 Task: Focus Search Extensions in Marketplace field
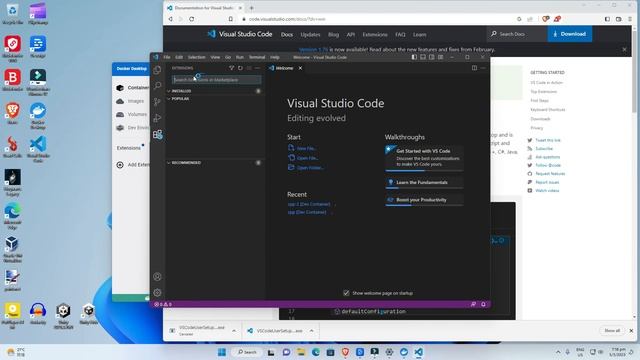216,80
